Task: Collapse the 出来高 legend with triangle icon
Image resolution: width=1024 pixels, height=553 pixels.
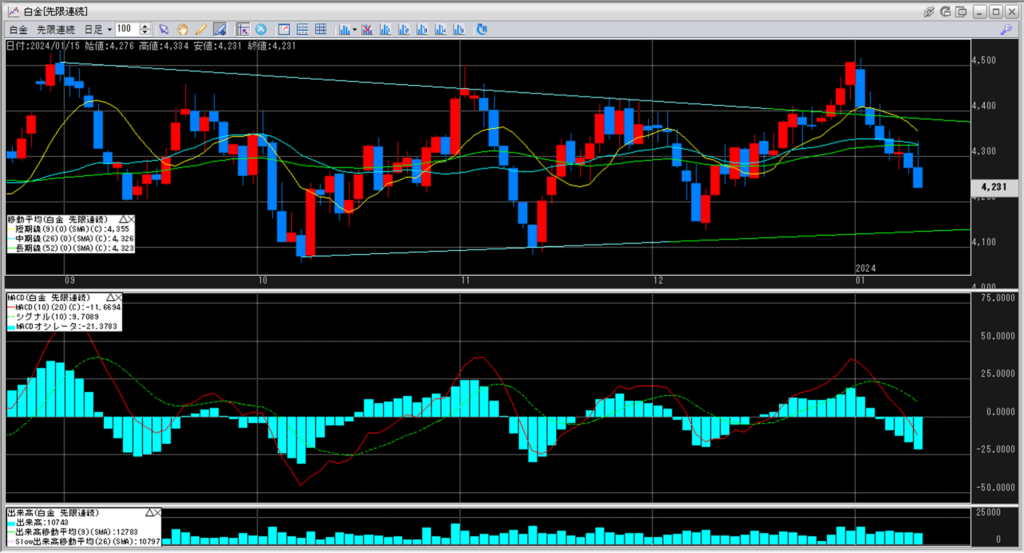Action: coord(150,513)
